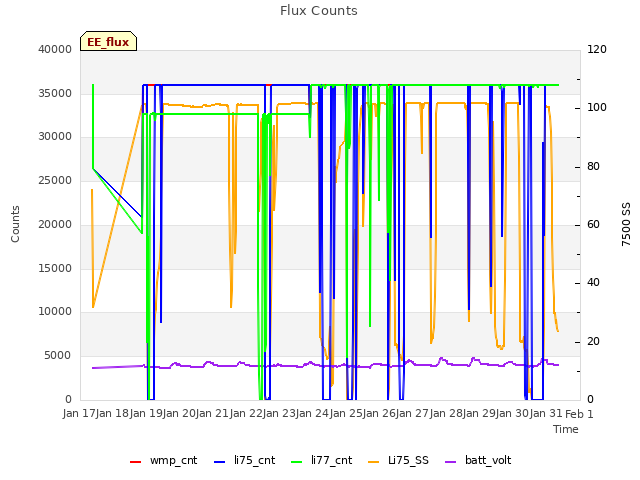Click the Jan 30 date tick
640x480 pixels.
512,413
